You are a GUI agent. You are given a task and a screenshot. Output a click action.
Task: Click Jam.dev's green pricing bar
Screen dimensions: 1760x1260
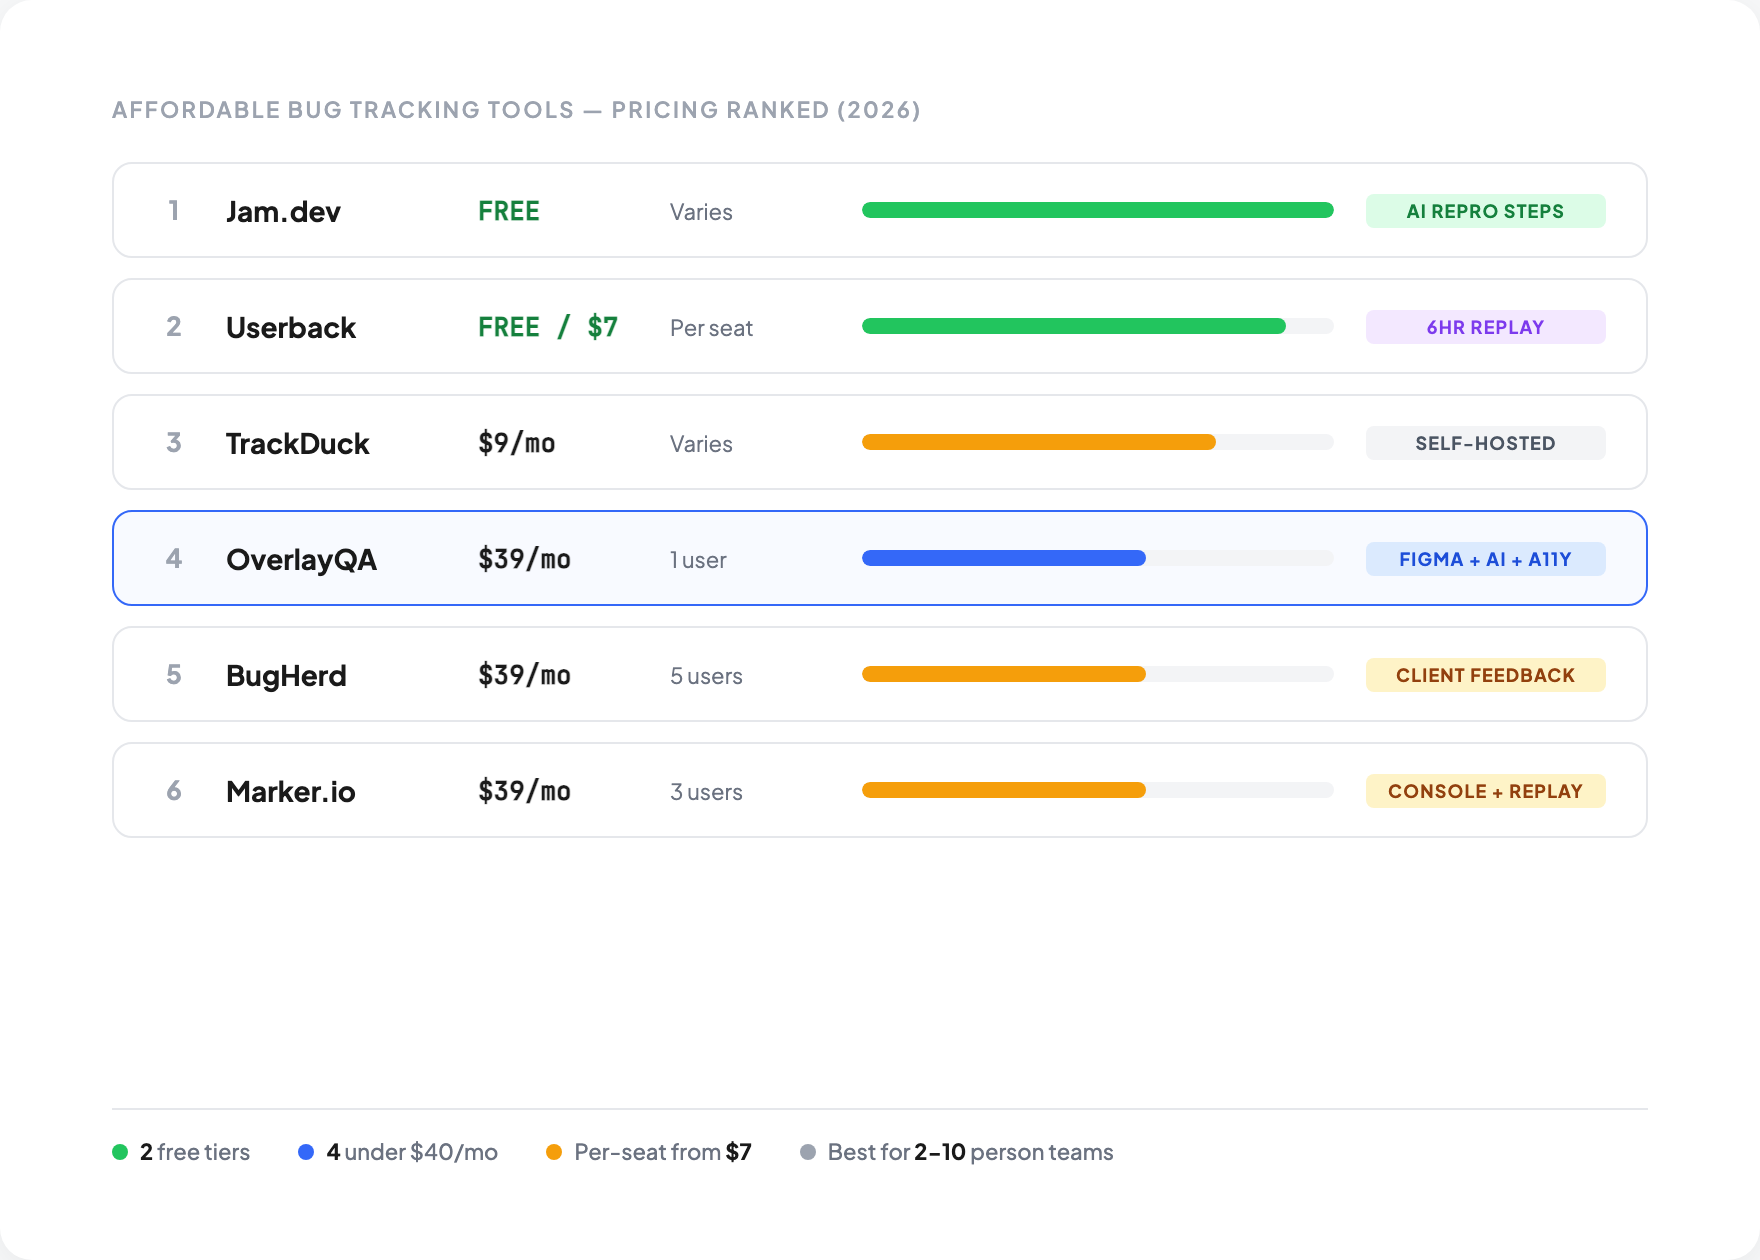[1097, 210]
